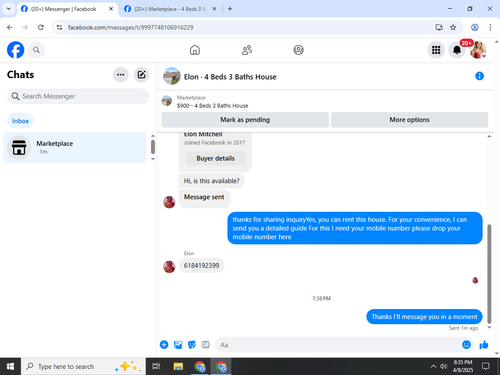Open the emoji picker icon
This screenshot has width=500, height=375.
(466, 345)
